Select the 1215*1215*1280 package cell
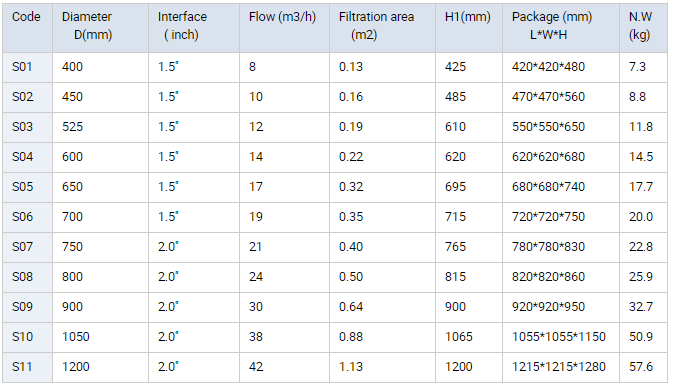 click(561, 367)
